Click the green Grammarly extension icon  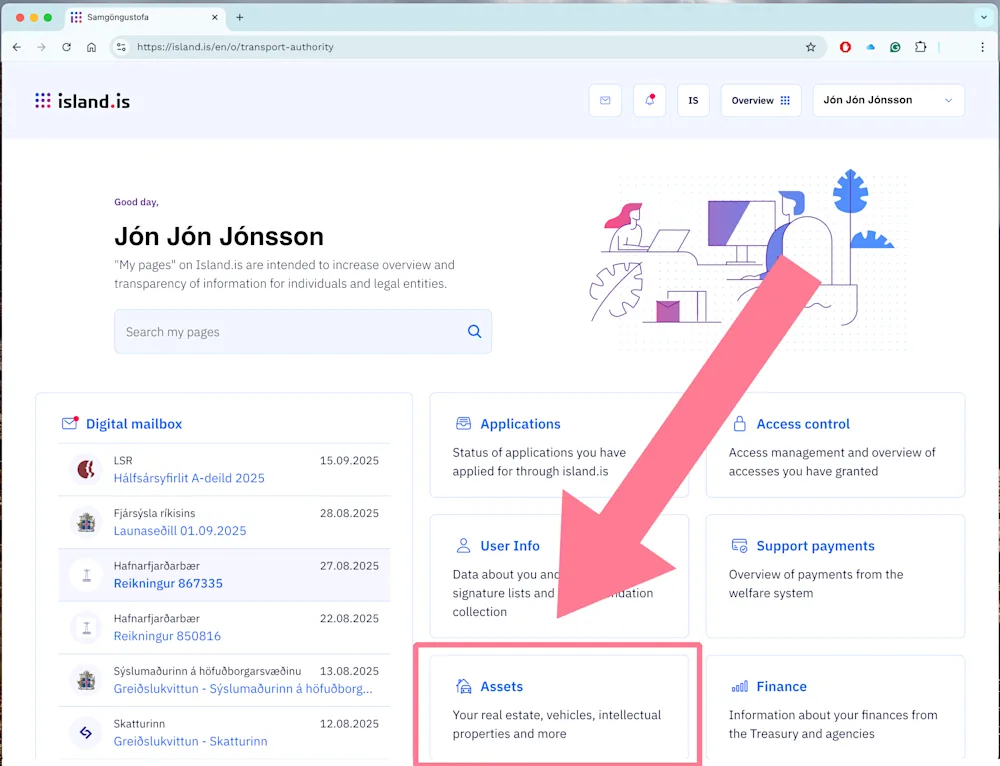point(895,47)
